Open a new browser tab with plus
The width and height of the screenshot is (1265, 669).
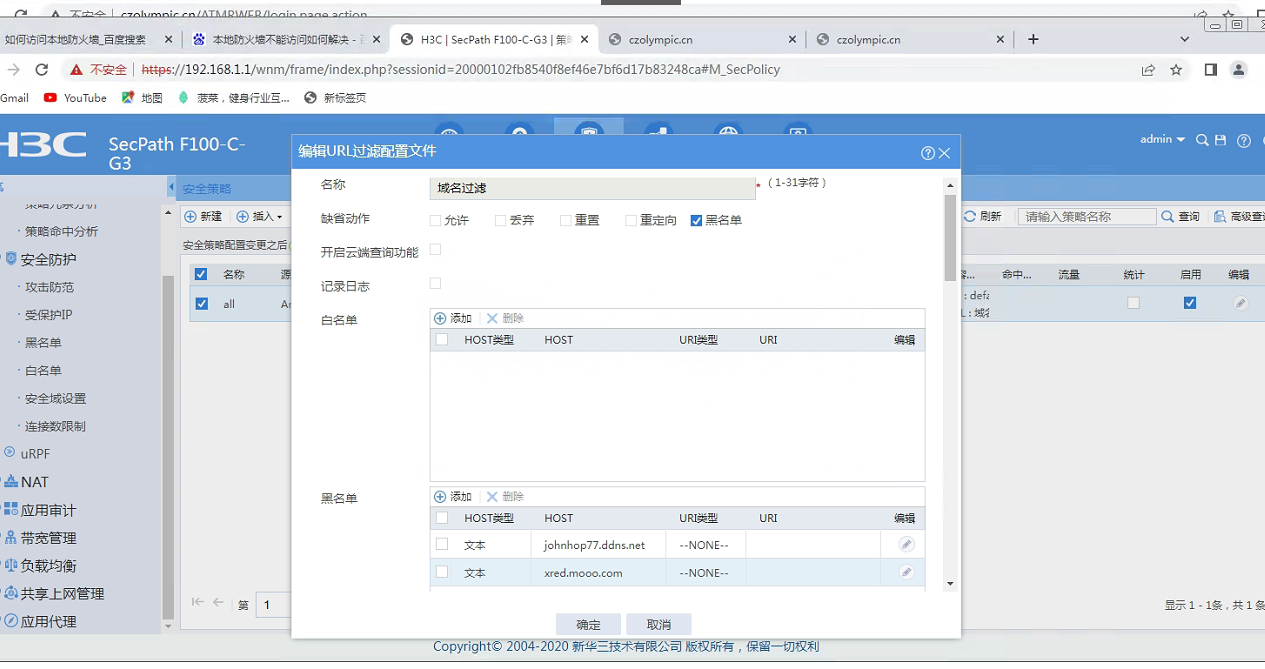[1033, 39]
